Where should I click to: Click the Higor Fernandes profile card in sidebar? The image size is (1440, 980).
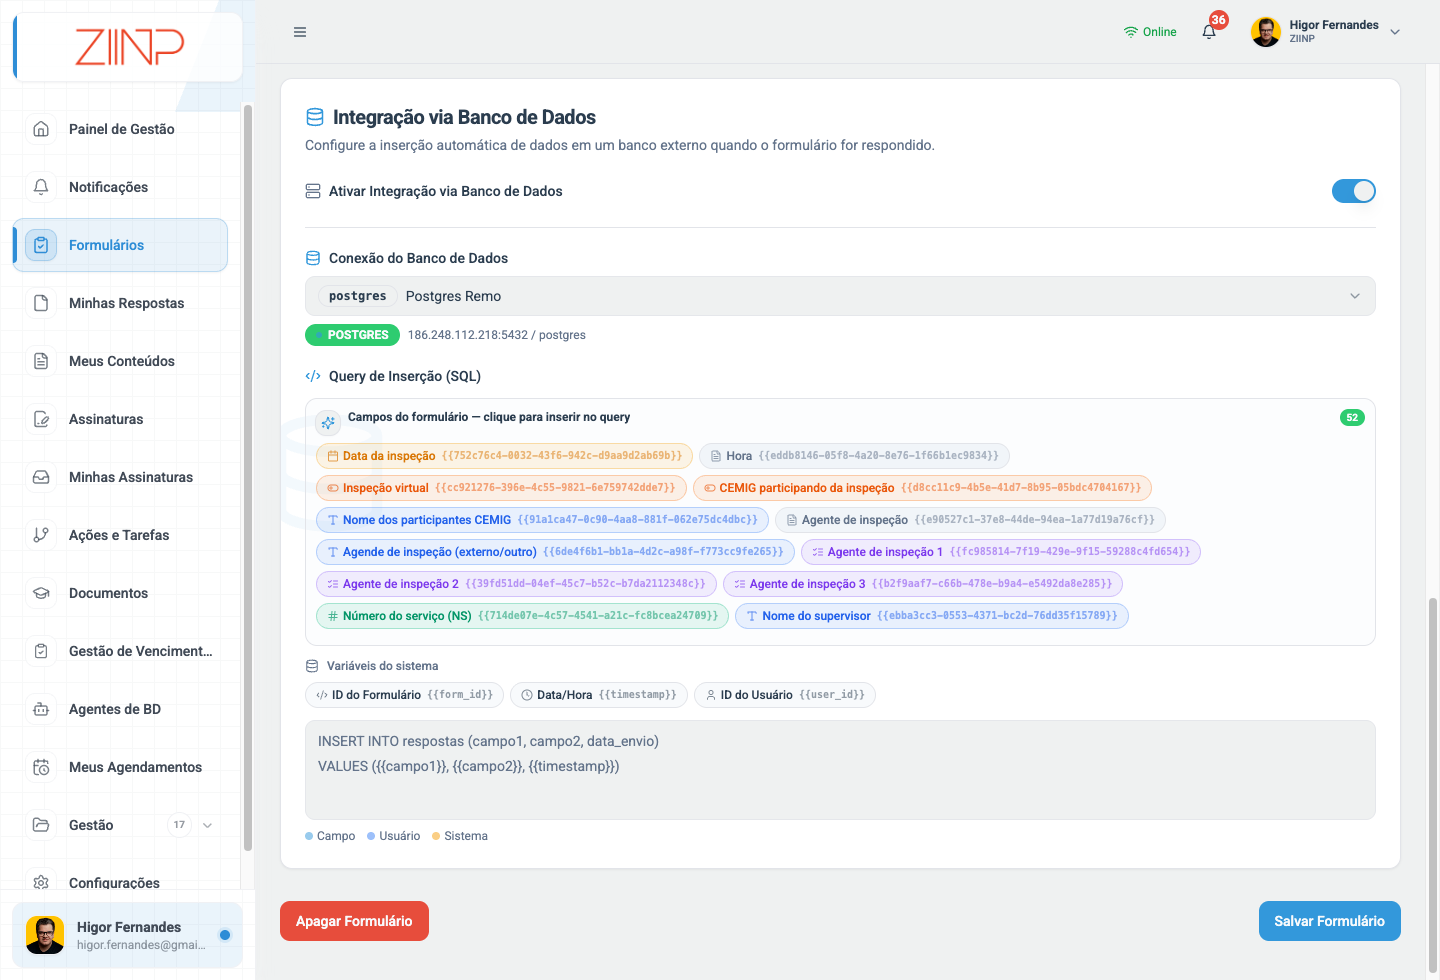(127, 935)
